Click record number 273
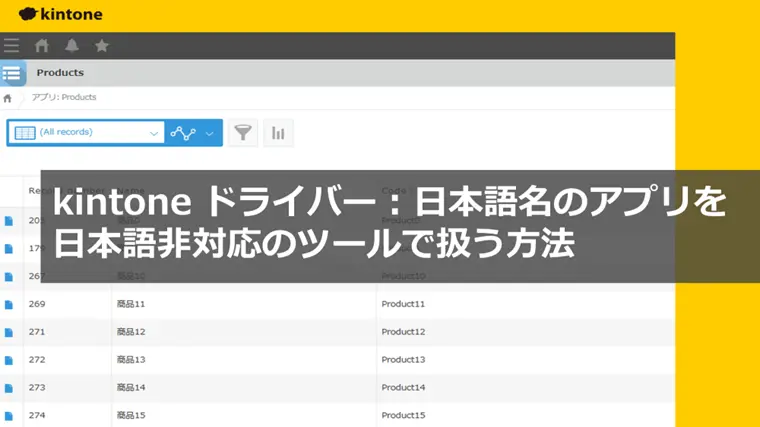 [x=37, y=387]
